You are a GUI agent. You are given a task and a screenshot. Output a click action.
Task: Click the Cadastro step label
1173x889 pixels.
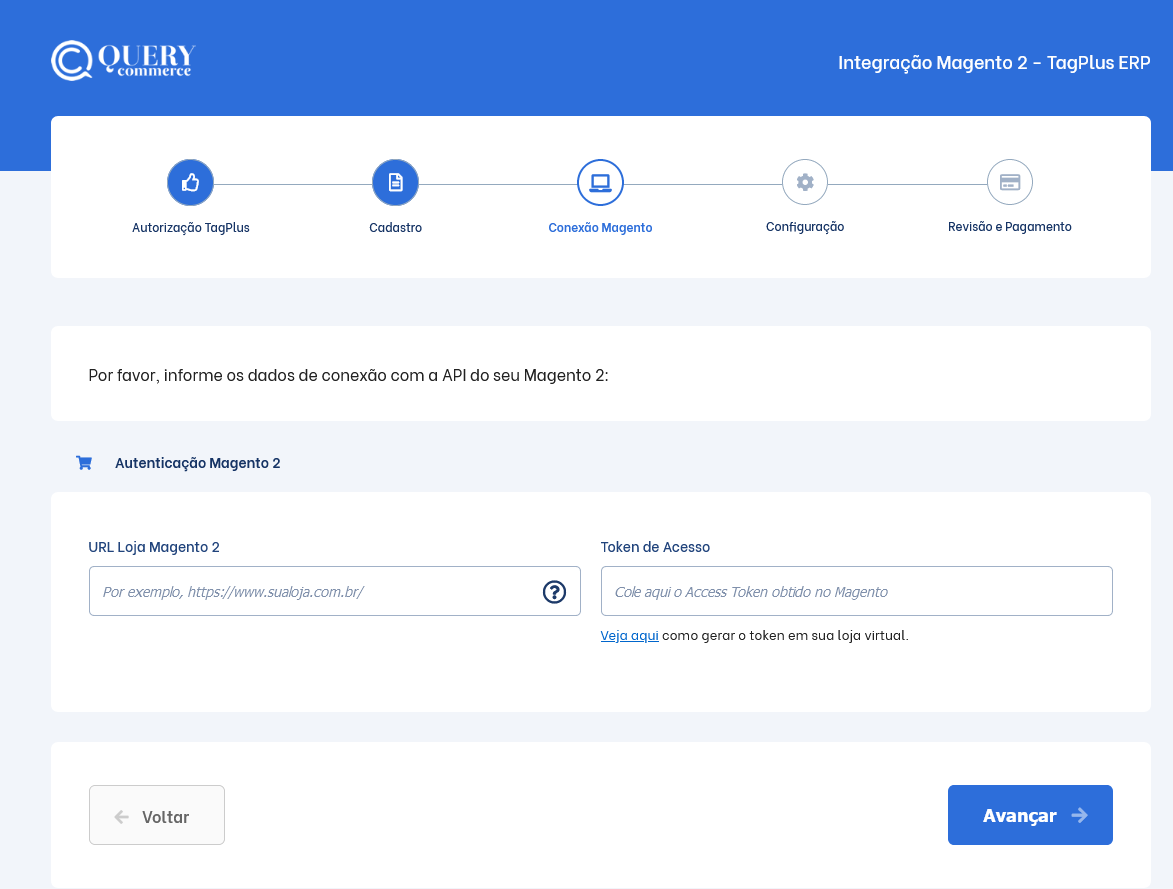pos(395,227)
